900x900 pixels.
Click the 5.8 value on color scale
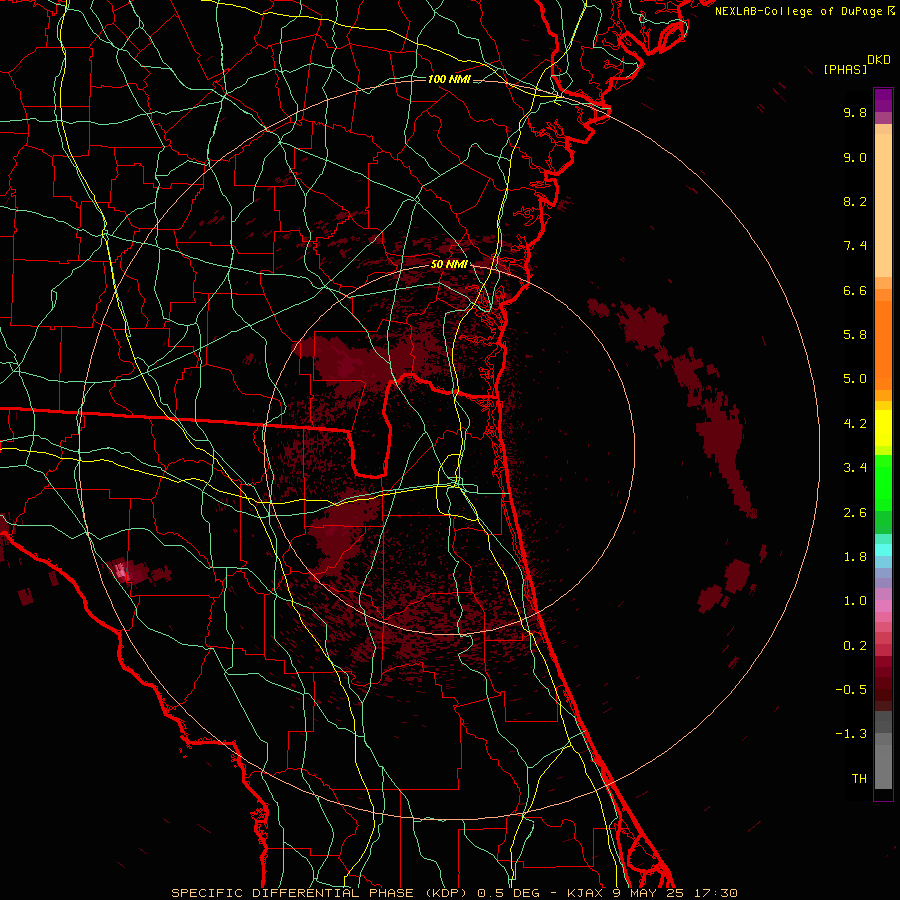click(855, 335)
